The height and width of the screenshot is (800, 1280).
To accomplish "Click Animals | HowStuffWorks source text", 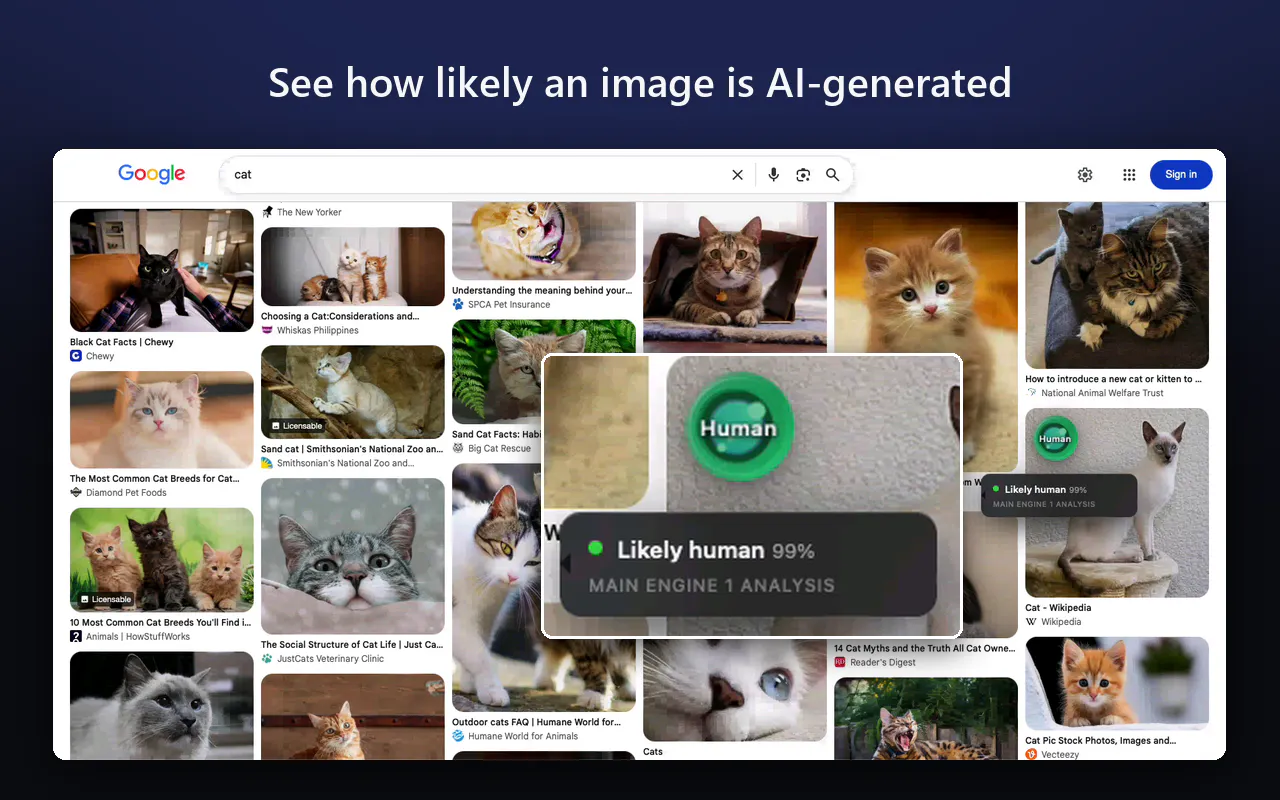I will [138, 636].
